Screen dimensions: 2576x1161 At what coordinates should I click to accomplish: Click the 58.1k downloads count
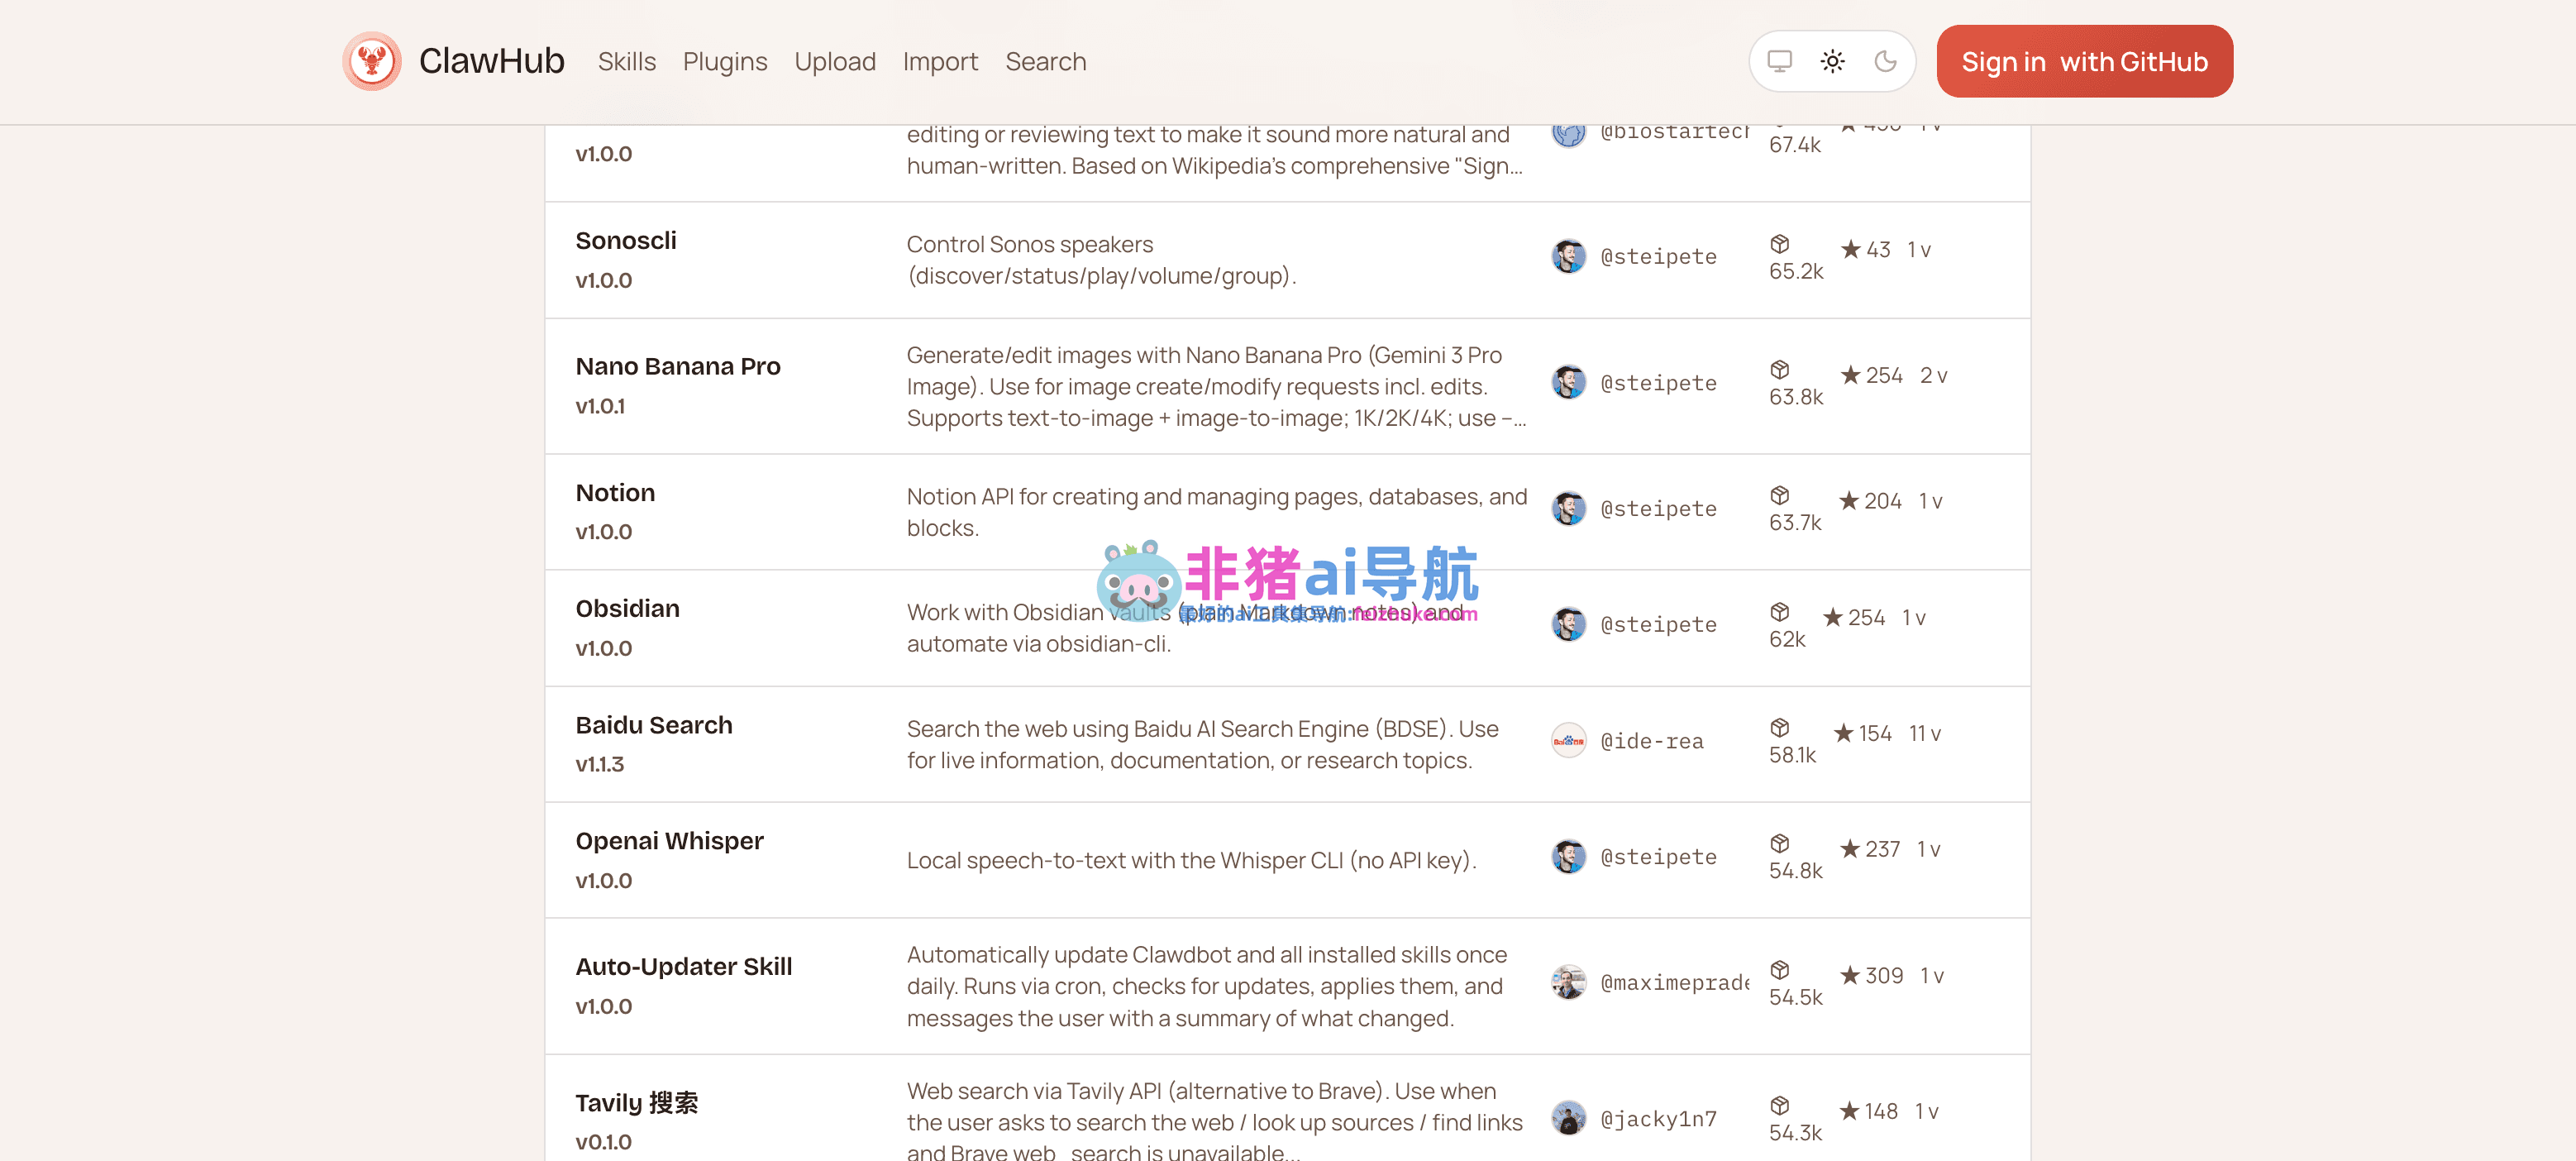tap(1792, 756)
